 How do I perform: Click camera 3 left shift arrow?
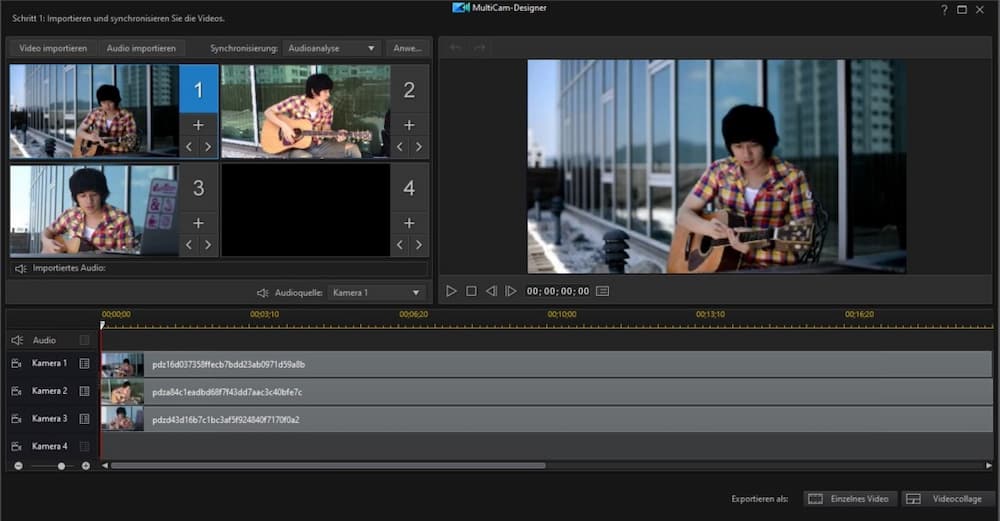pyautogui.click(x=189, y=245)
